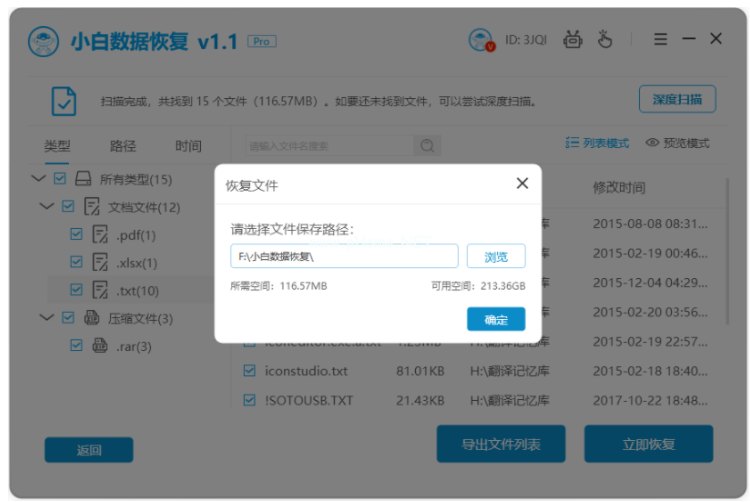Collapse the 文档文件(12) tree node
This screenshot has width=750, height=502.
point(46,207)
